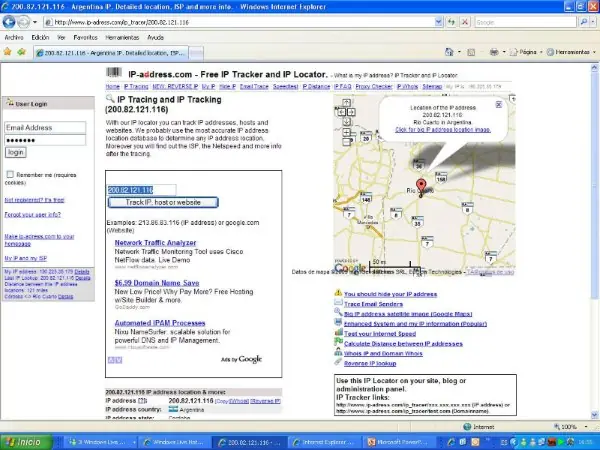The image size is (600, 450).
Task: Close the map location info balloon
Action: pos(499,104)
